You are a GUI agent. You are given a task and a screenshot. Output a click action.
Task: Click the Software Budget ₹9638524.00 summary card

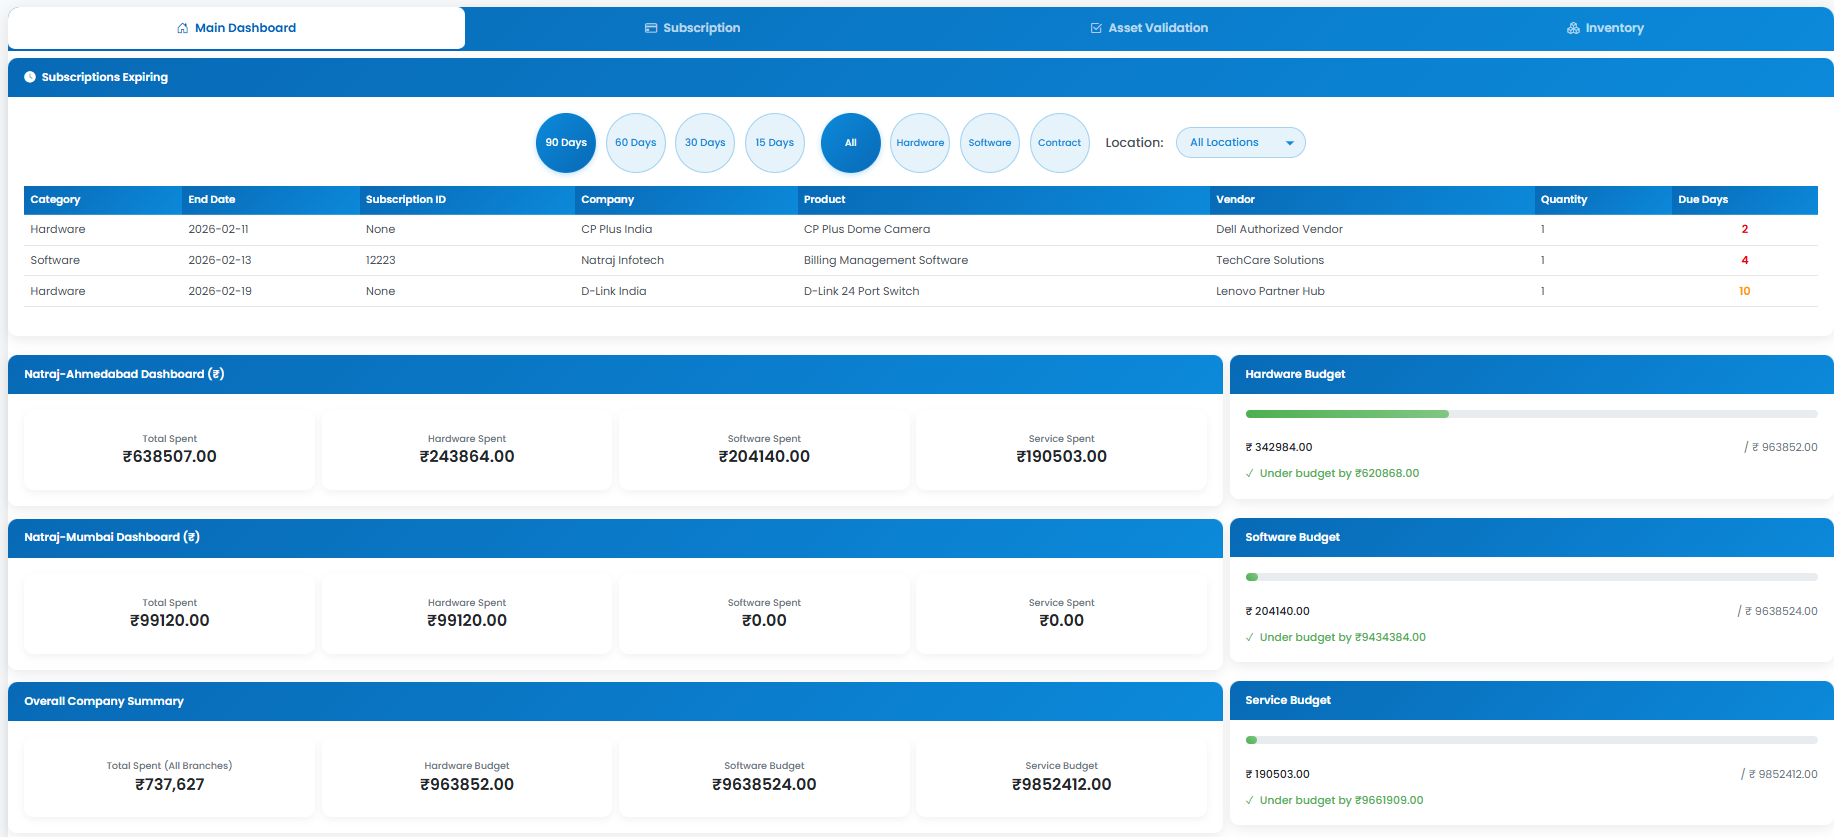(x=764, y=777)
